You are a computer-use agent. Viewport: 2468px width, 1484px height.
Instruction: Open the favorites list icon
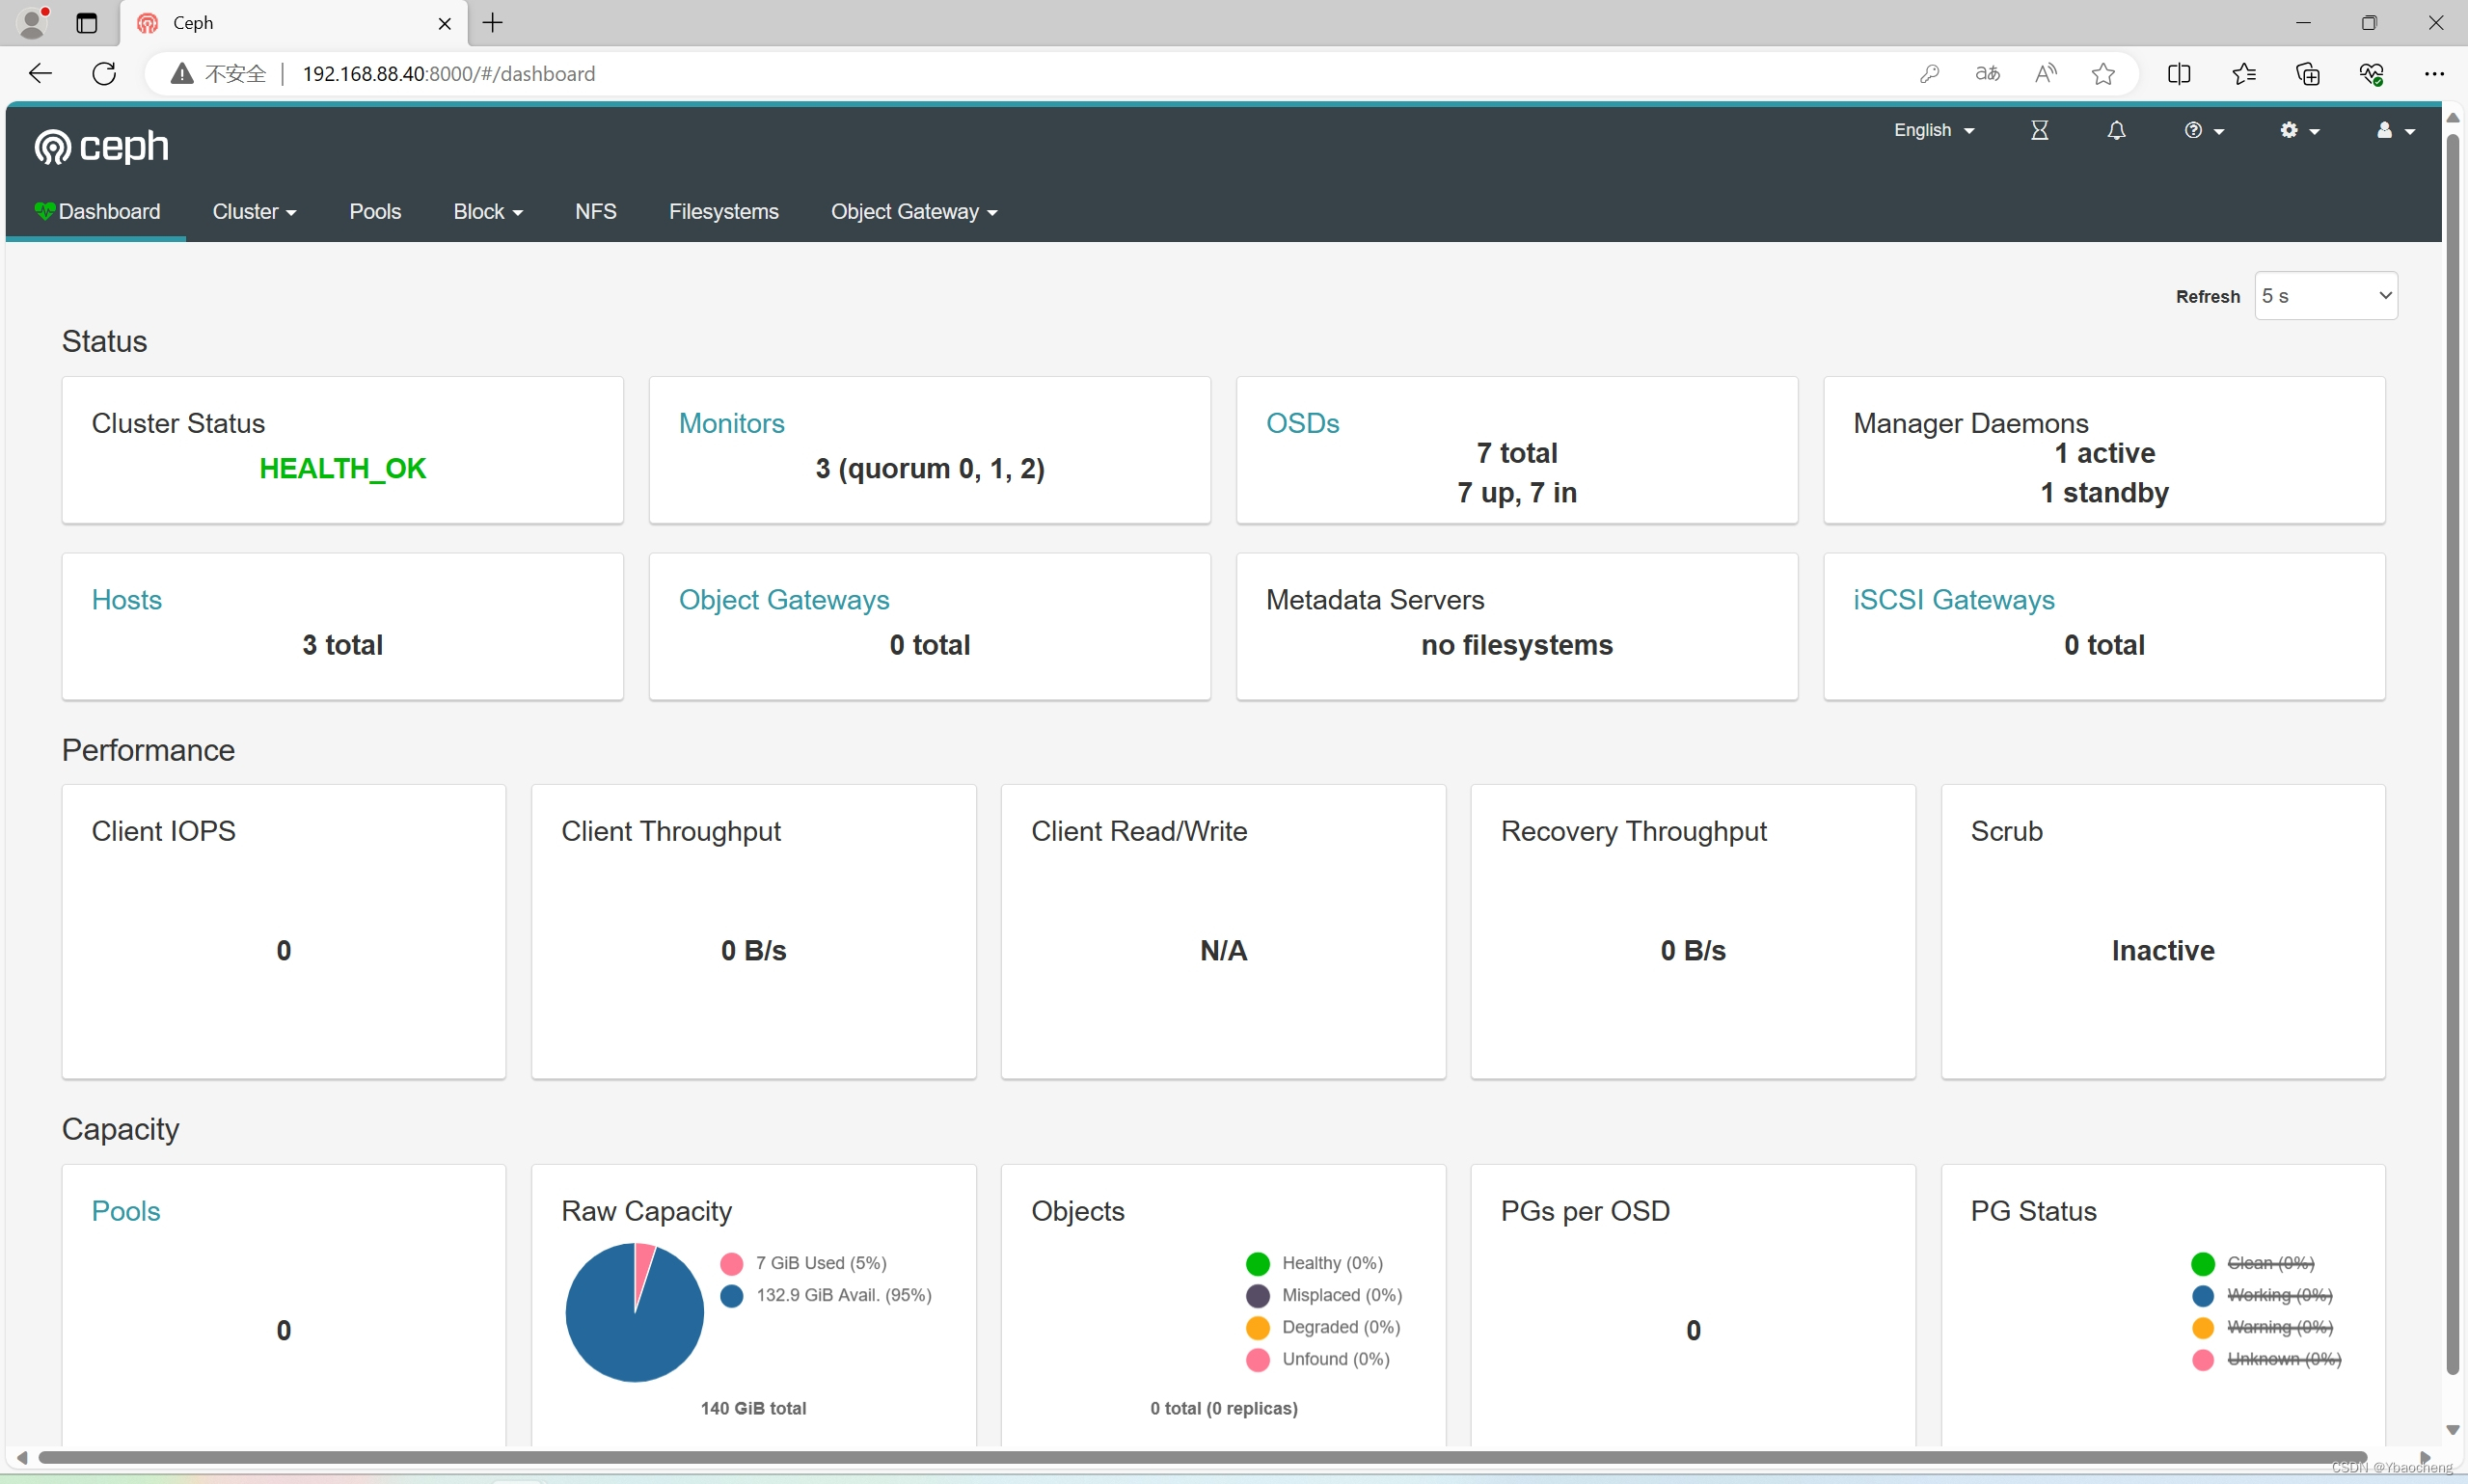coord(2243,73)
